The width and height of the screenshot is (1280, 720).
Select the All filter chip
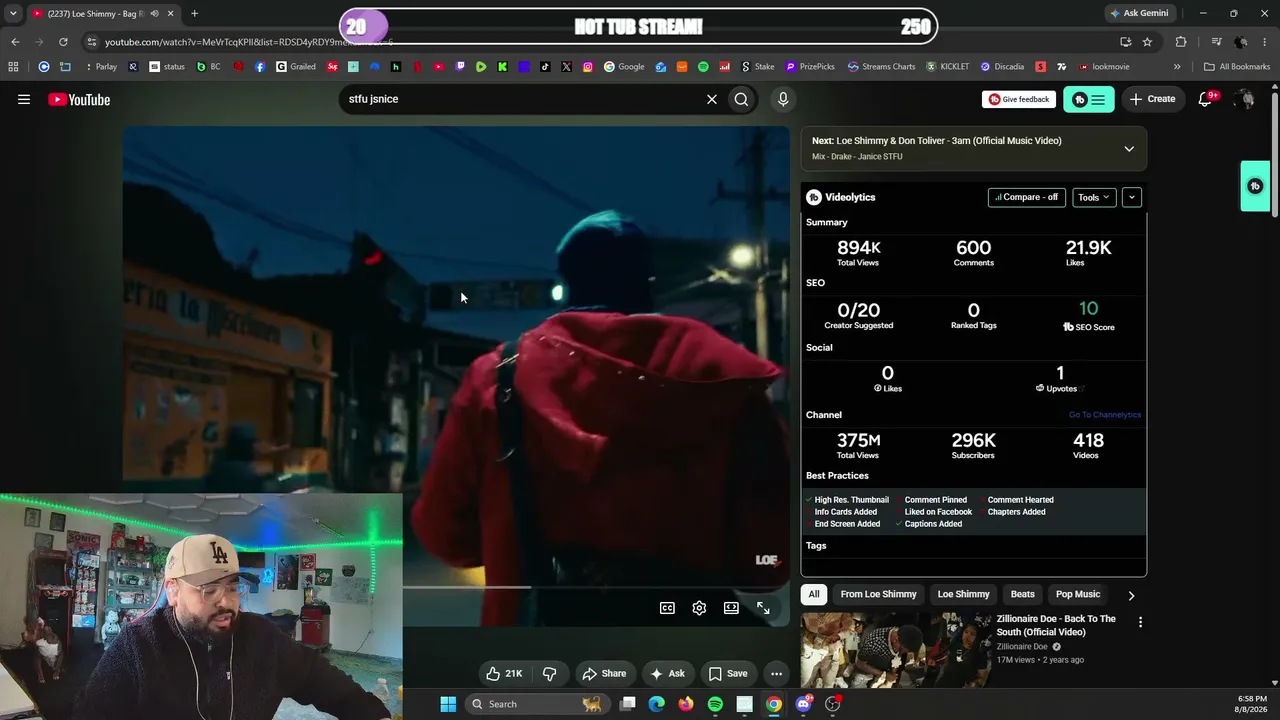pos(814,594)
